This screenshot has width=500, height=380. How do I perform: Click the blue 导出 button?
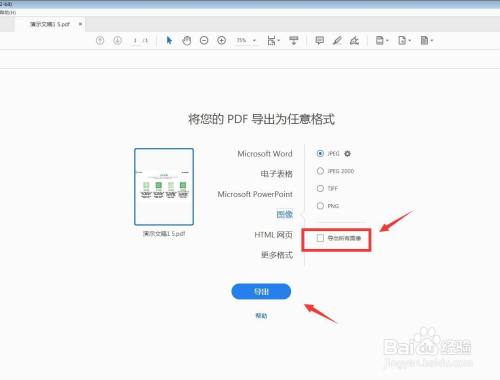(261, 292)
